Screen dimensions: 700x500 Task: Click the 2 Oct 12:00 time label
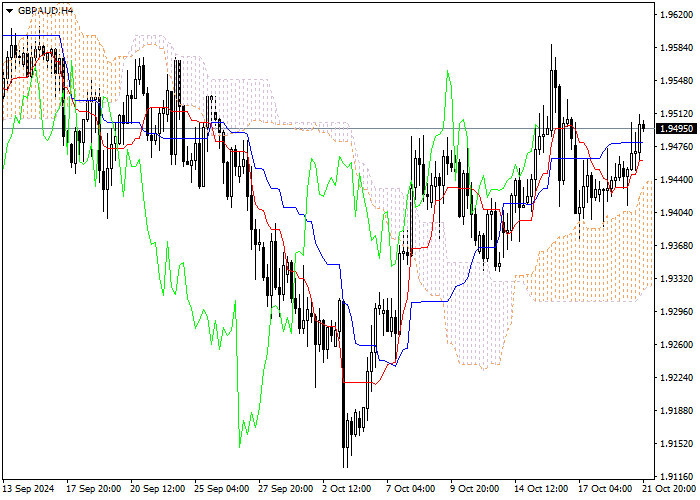click(x=347, y=489)
